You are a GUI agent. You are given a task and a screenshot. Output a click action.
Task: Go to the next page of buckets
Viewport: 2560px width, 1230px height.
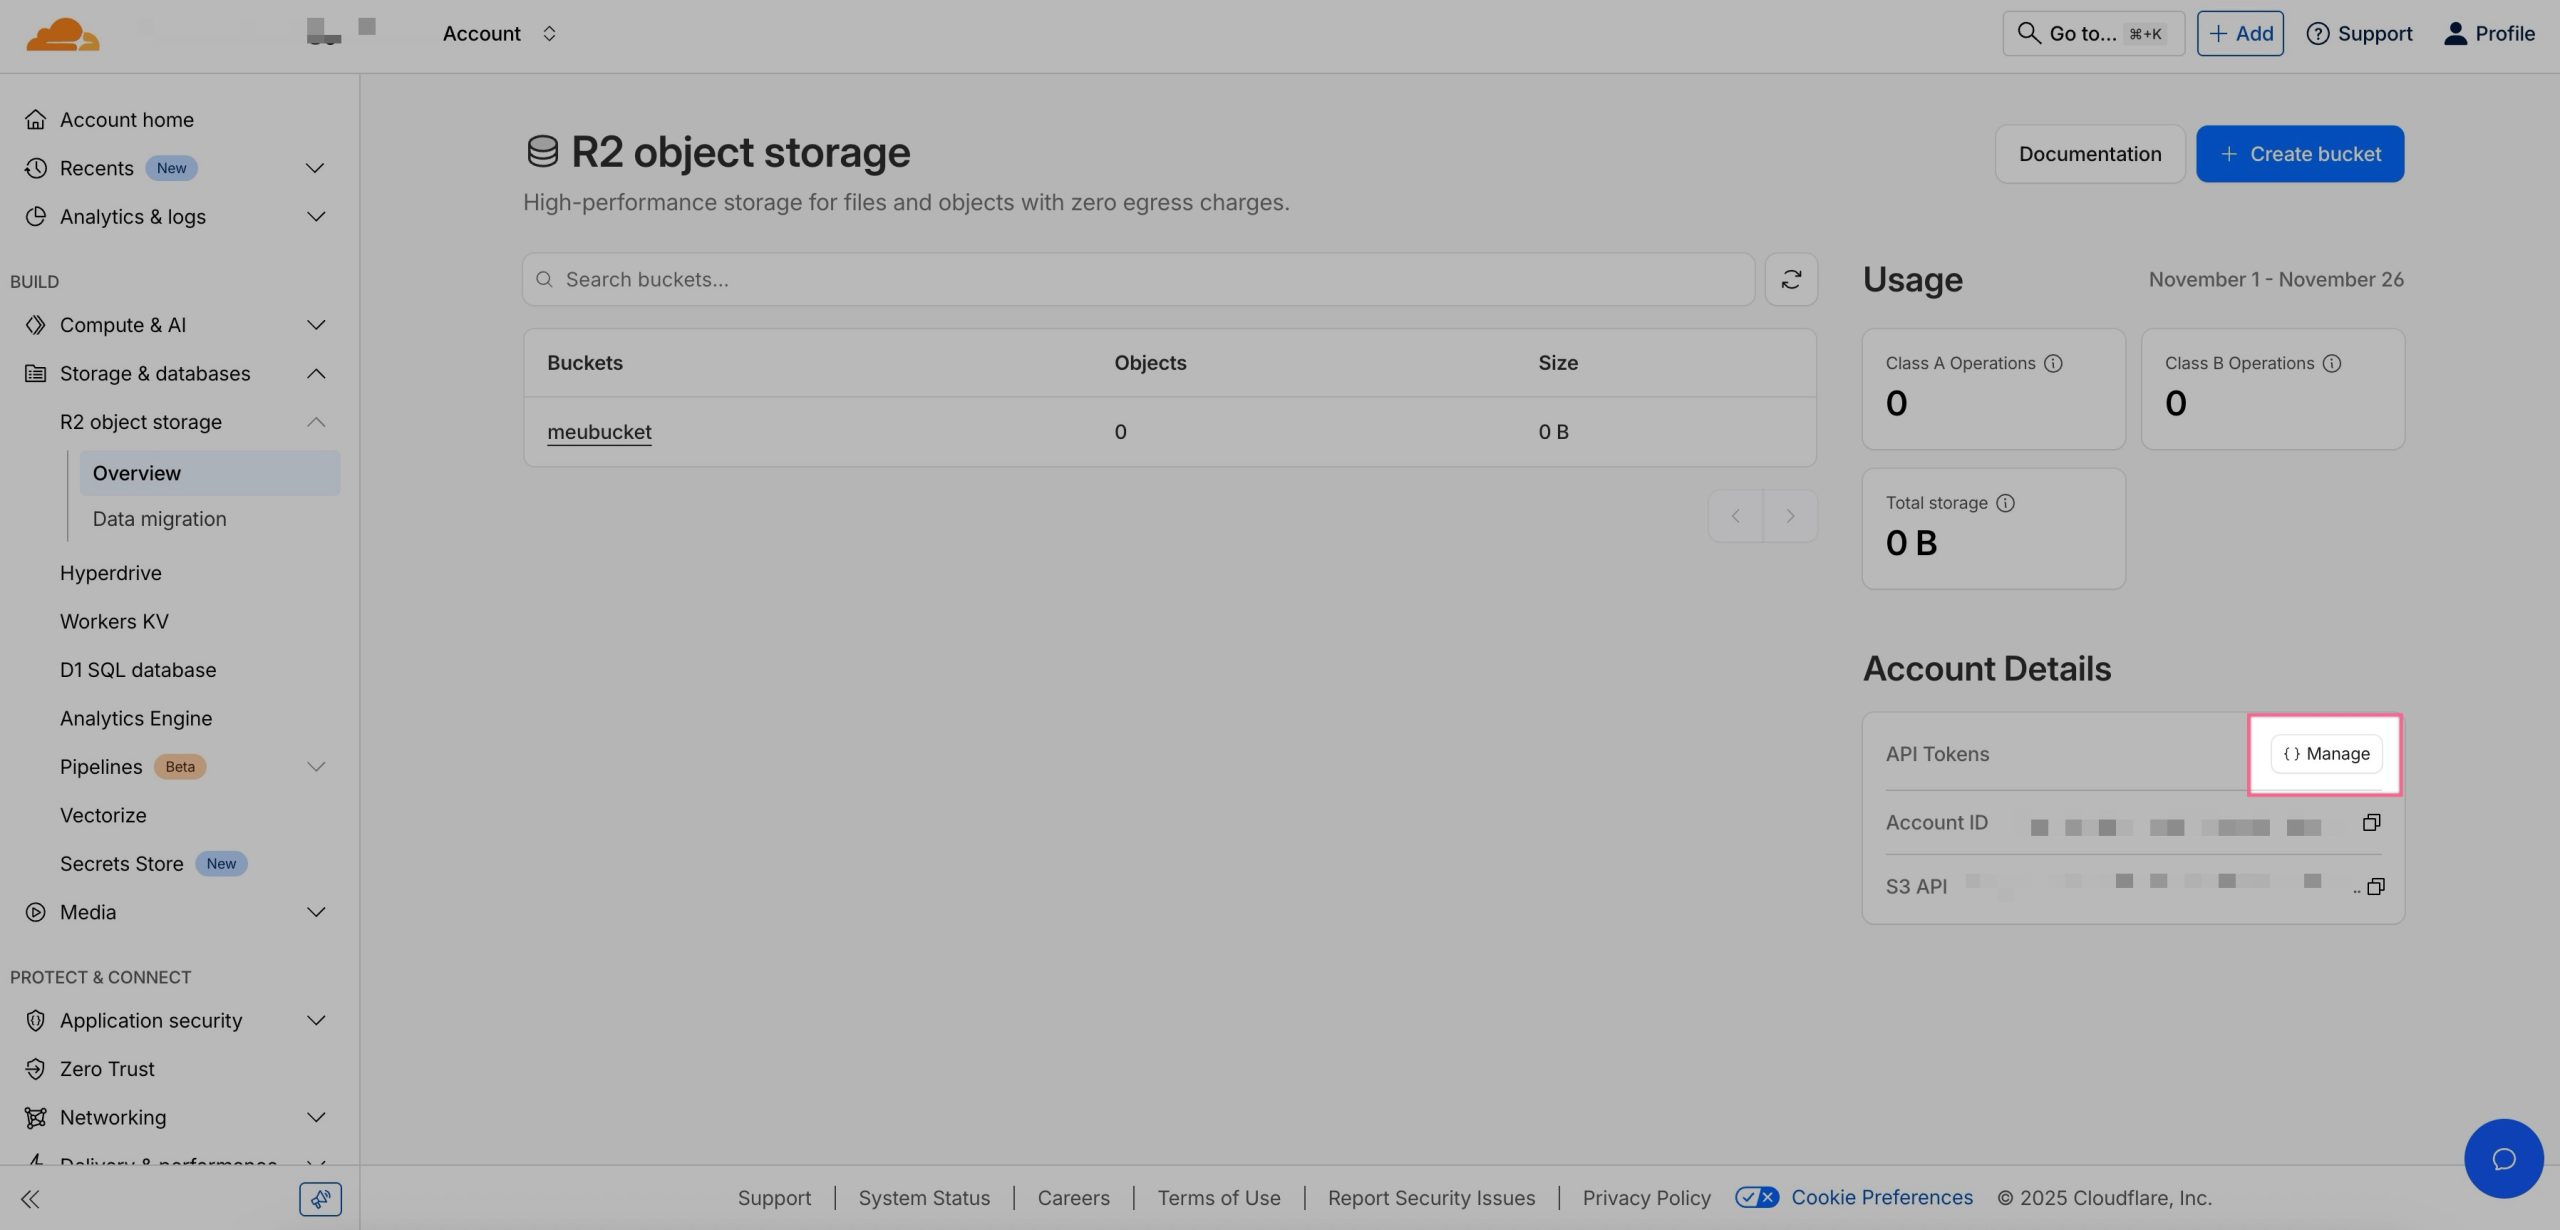tap(1790, 516)
